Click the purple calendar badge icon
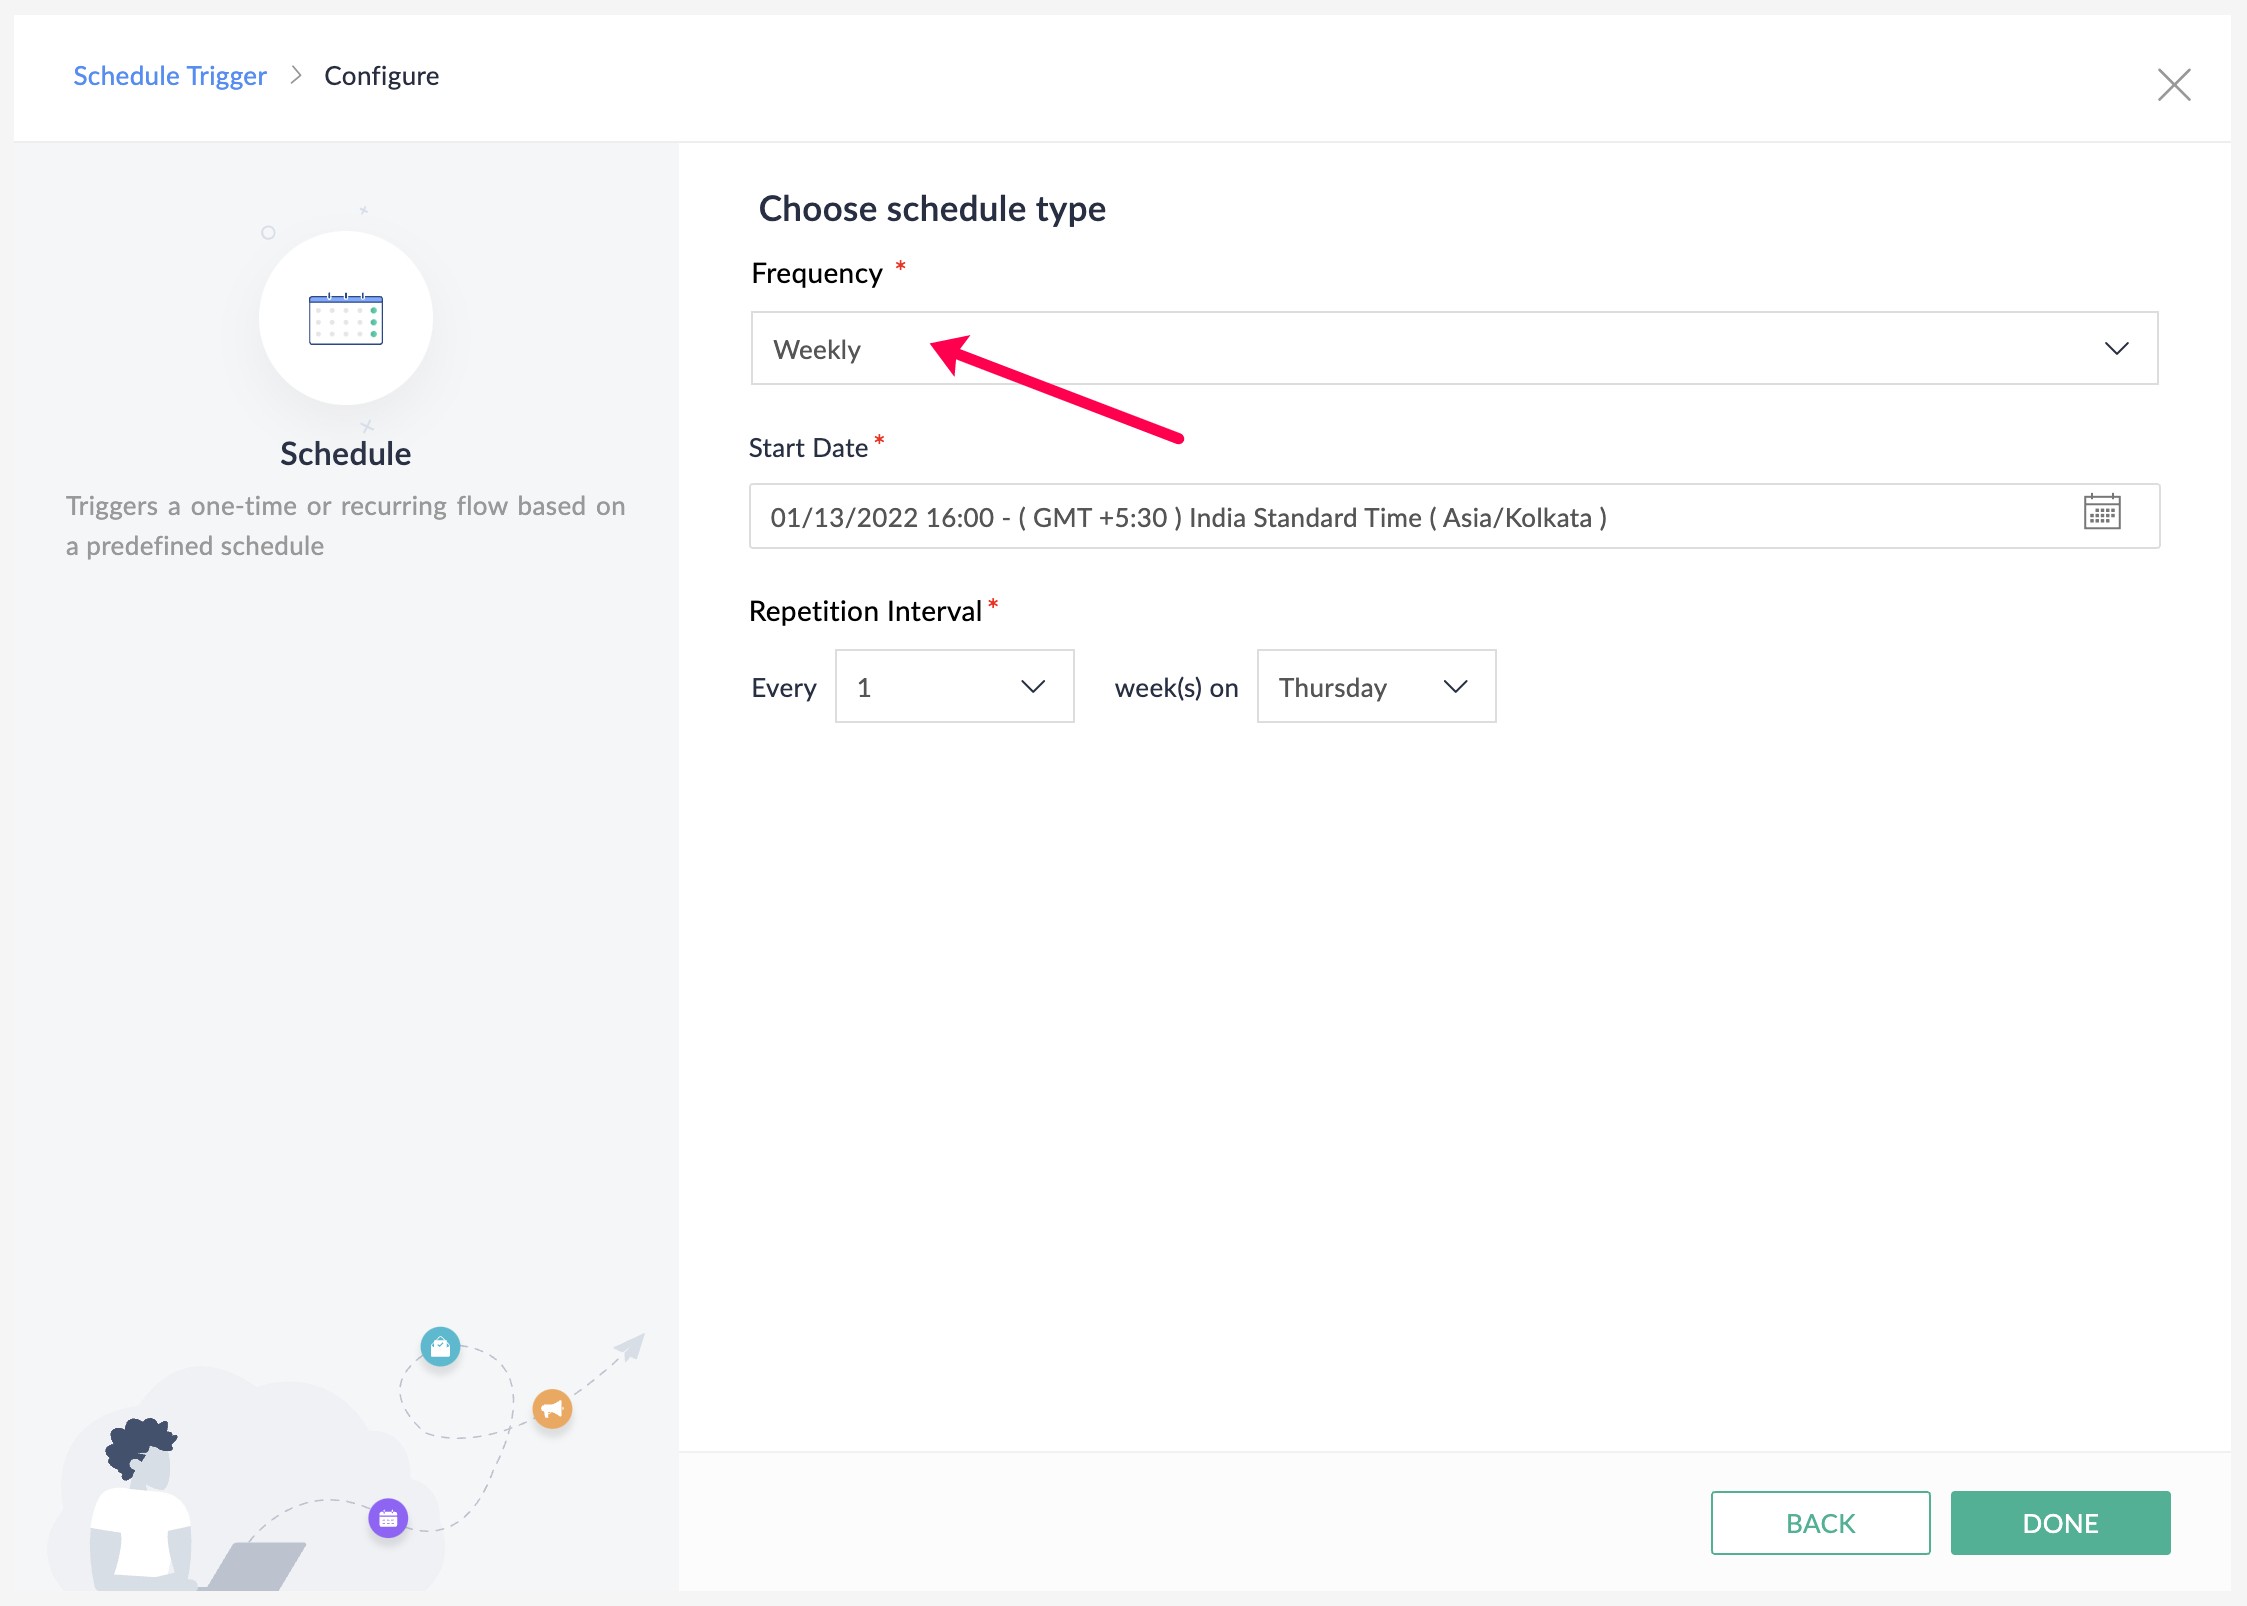This screenshot has width=2247, height=1606. [388, 1518]
